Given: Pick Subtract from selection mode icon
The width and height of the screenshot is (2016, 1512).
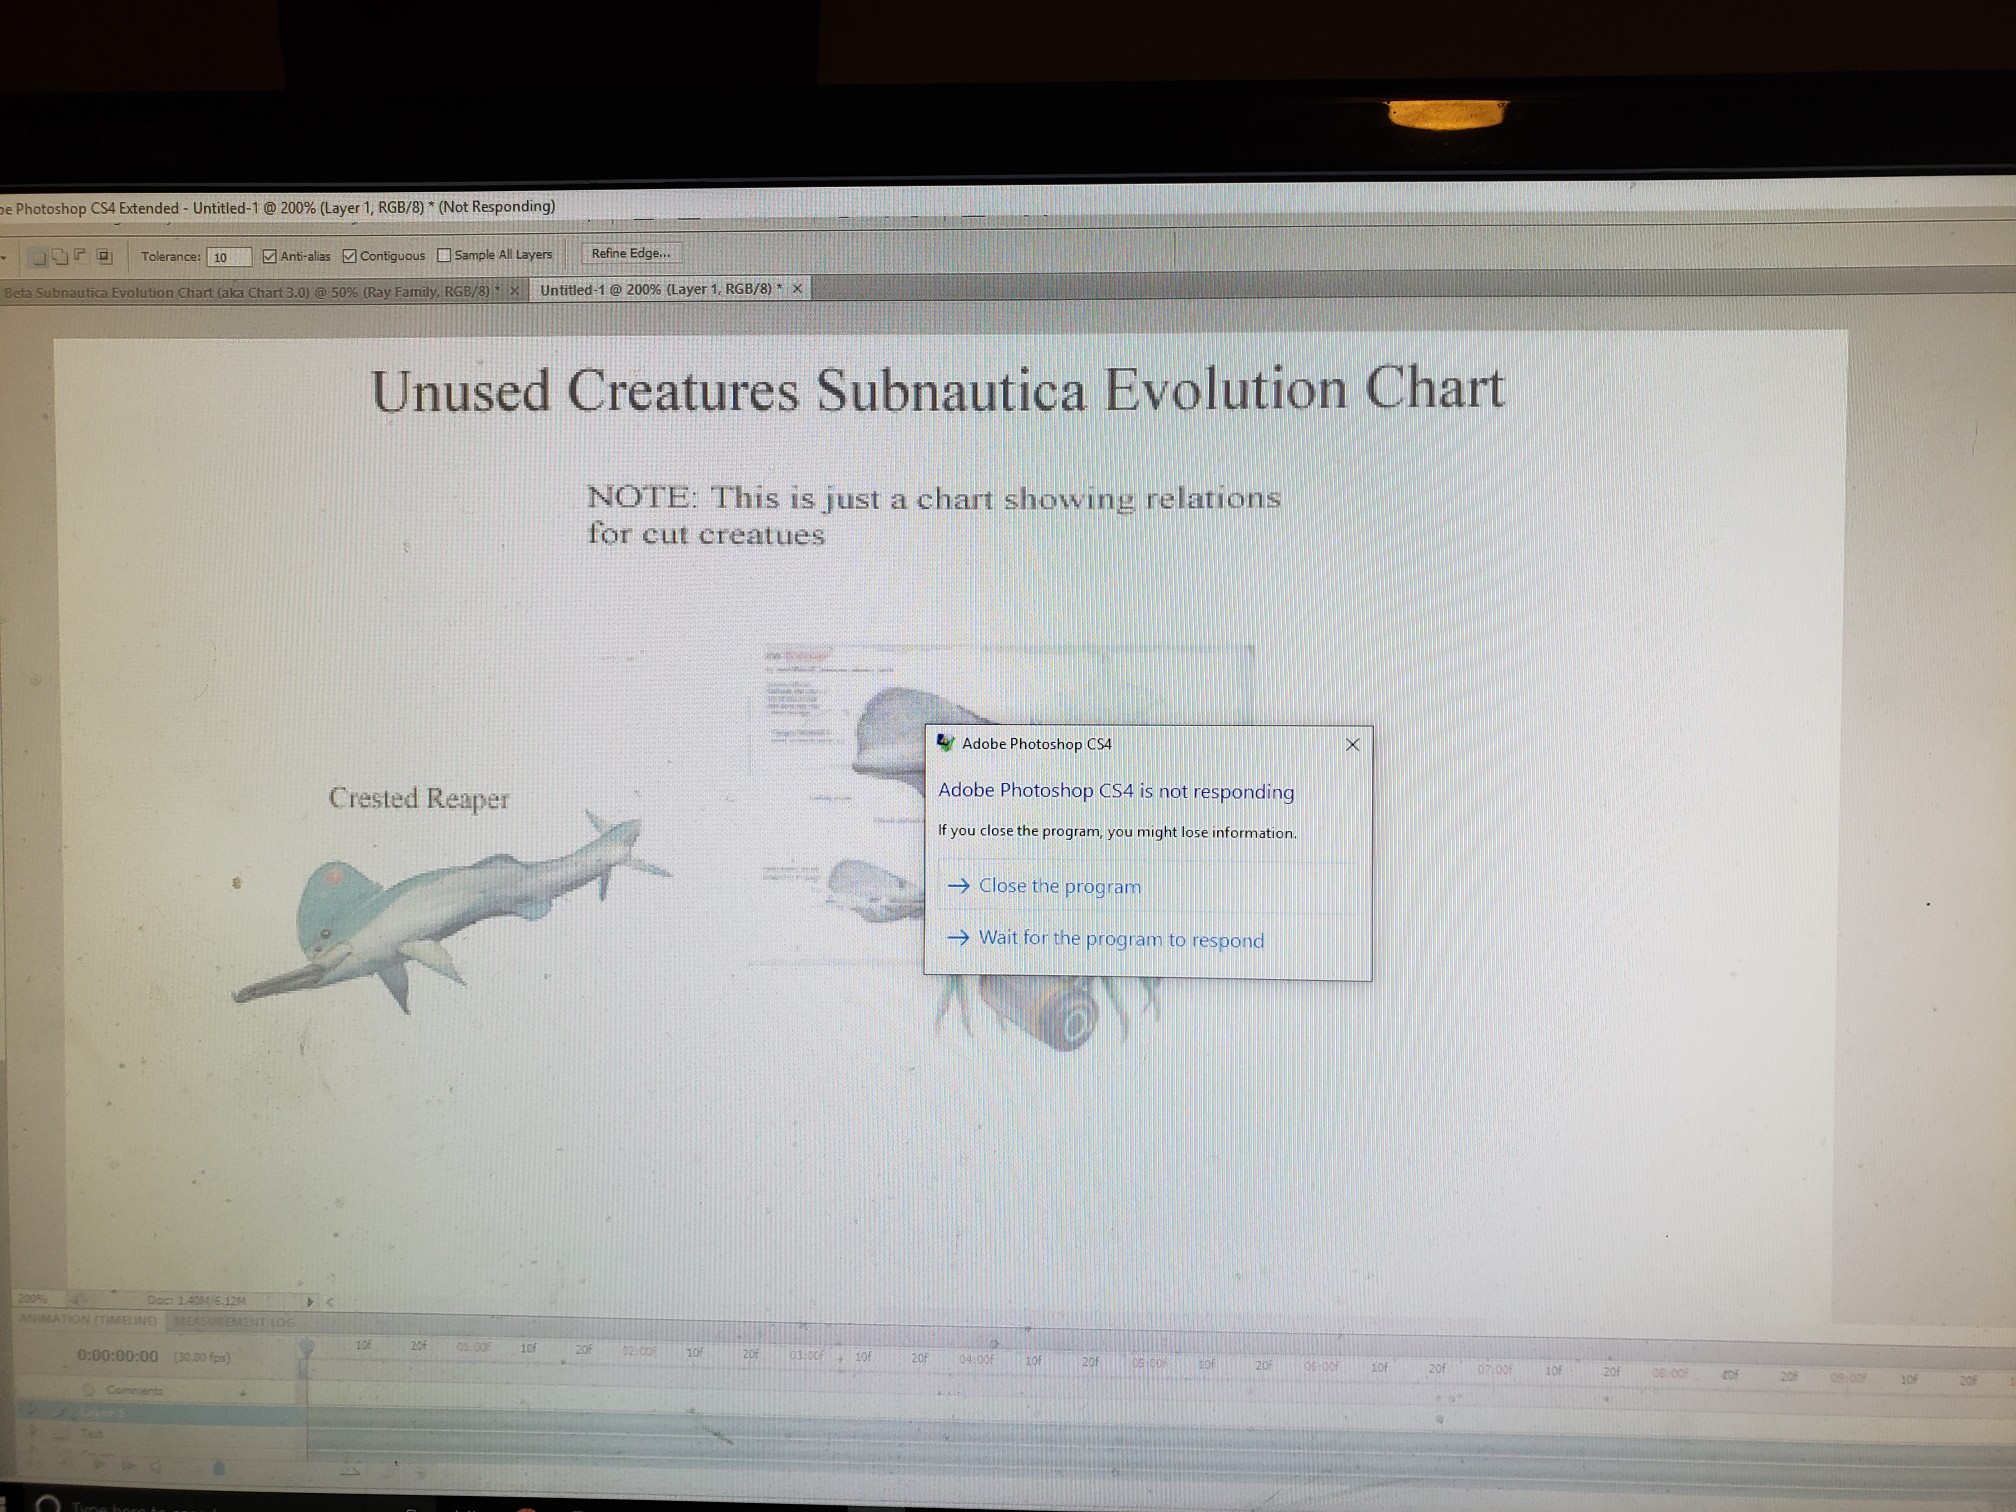Looking at the screenshot, I should tap(81, 256).
